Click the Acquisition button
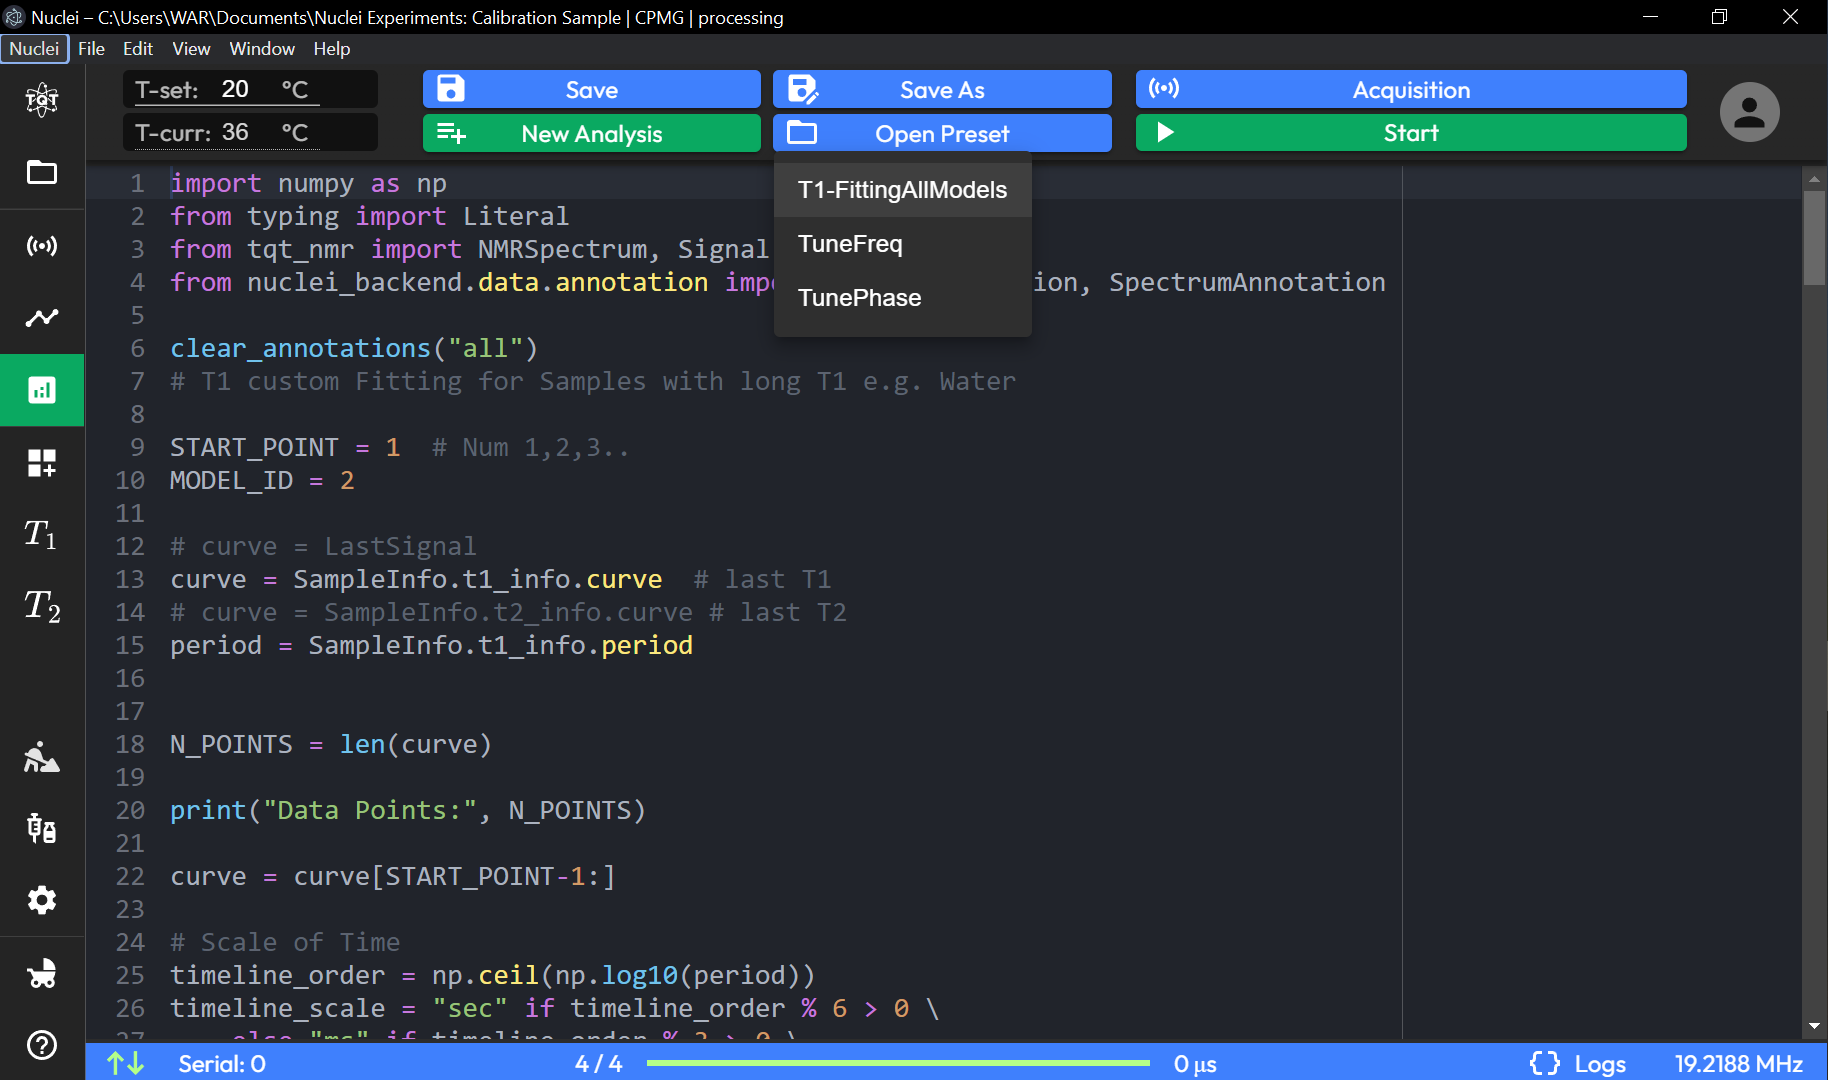Viewport: 1828px width, 1080px height. click(1411, 89)
